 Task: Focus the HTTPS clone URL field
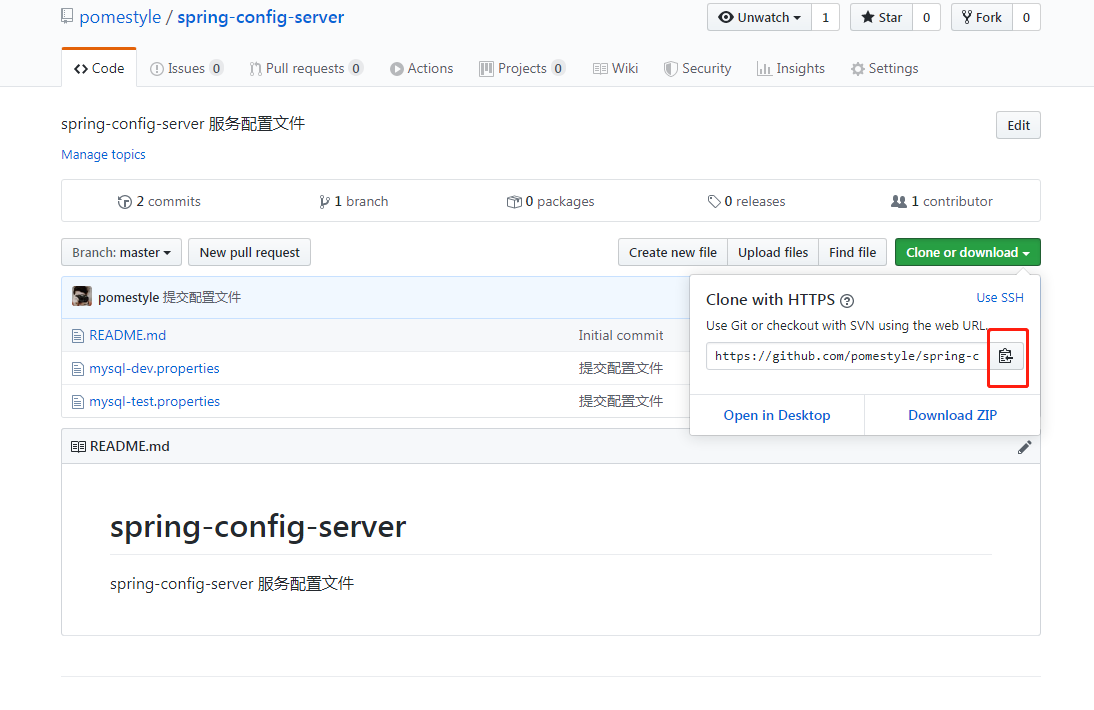pyautogui.click(x=847, y=356)
